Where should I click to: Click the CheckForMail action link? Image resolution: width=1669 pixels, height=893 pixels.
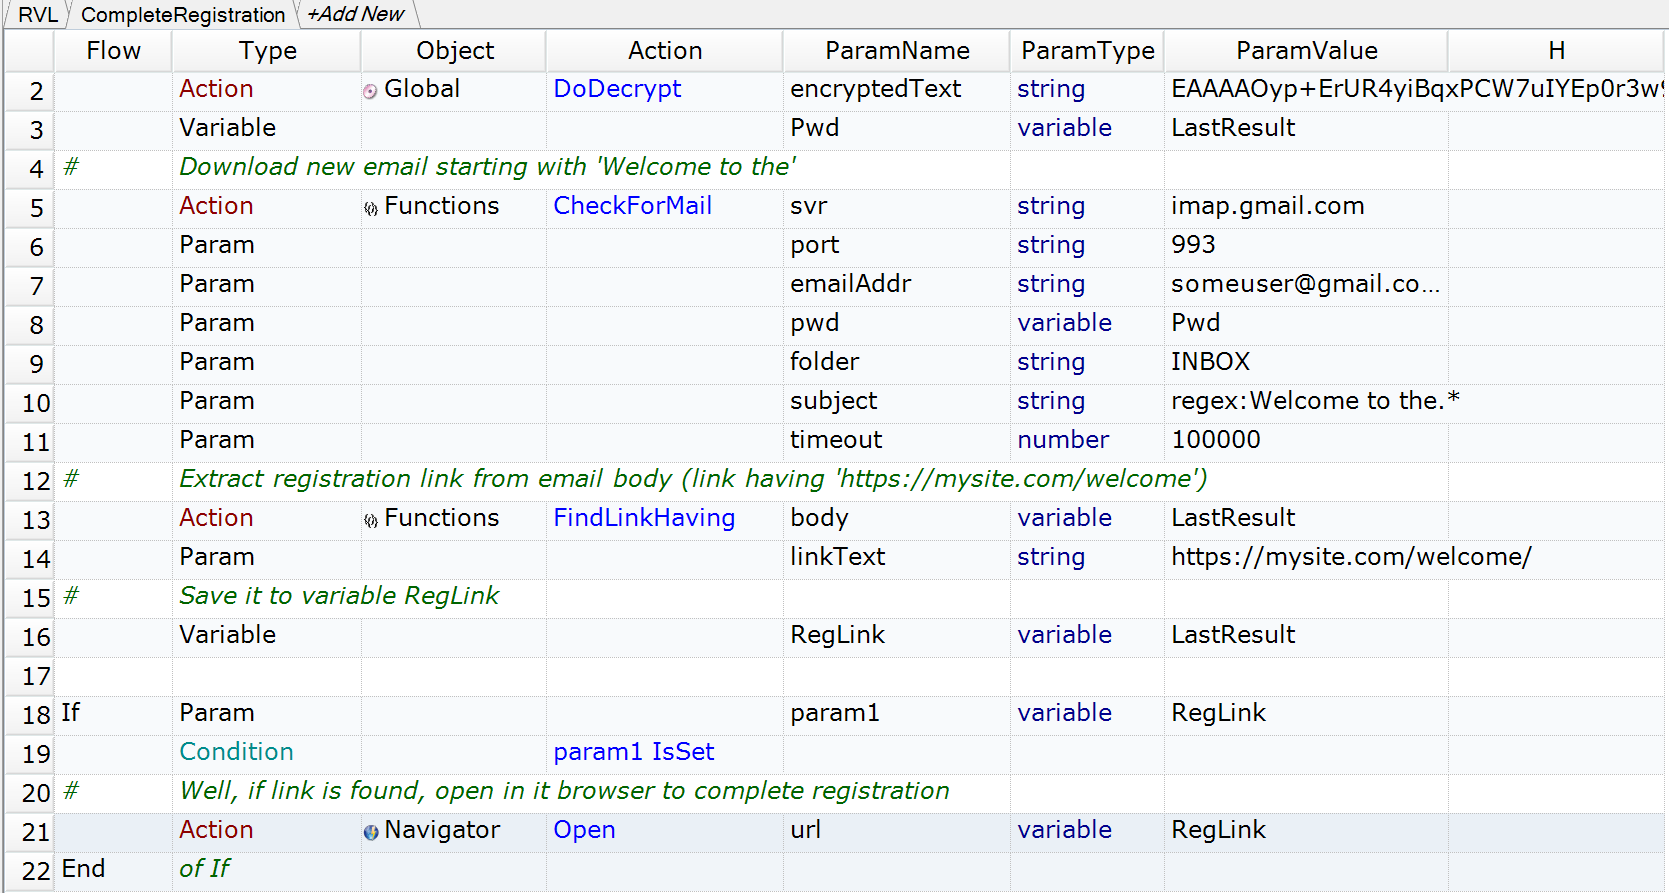632,206
